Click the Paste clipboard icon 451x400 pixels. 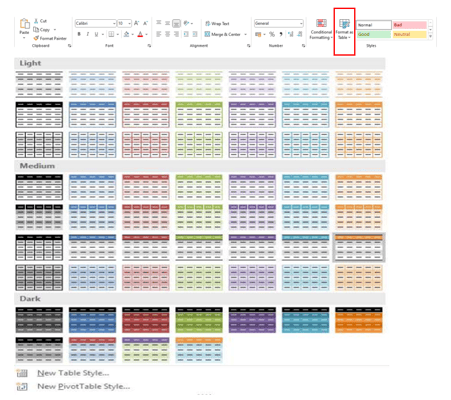coord(24,24)
